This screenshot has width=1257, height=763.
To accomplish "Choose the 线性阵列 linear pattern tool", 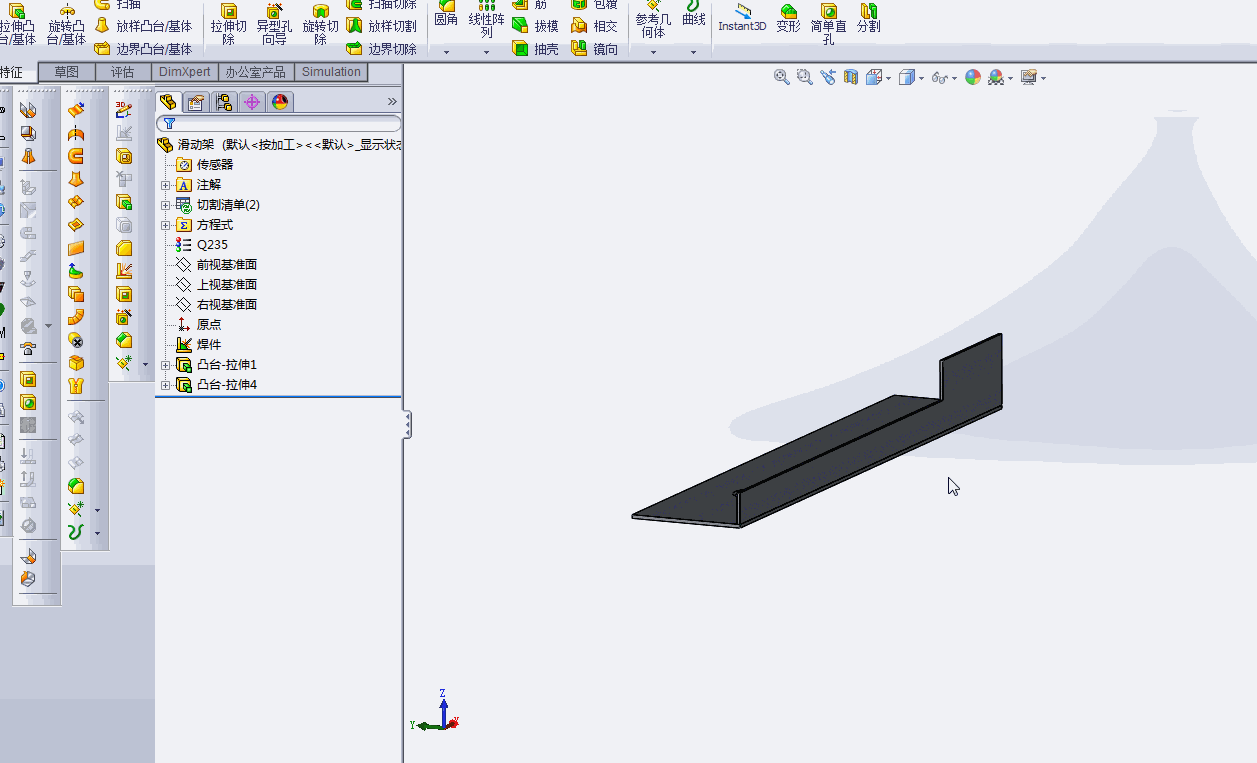I will point(487,19).
